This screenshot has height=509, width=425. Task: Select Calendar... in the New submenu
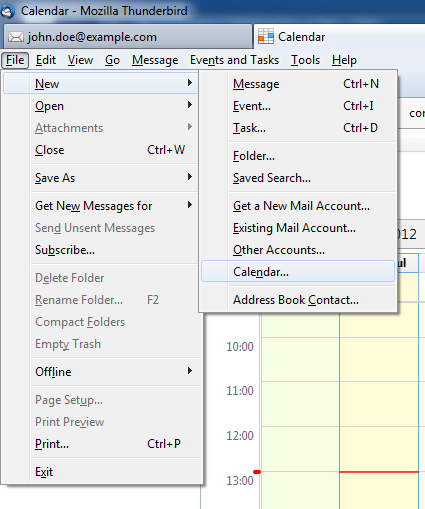pos(298,272)
